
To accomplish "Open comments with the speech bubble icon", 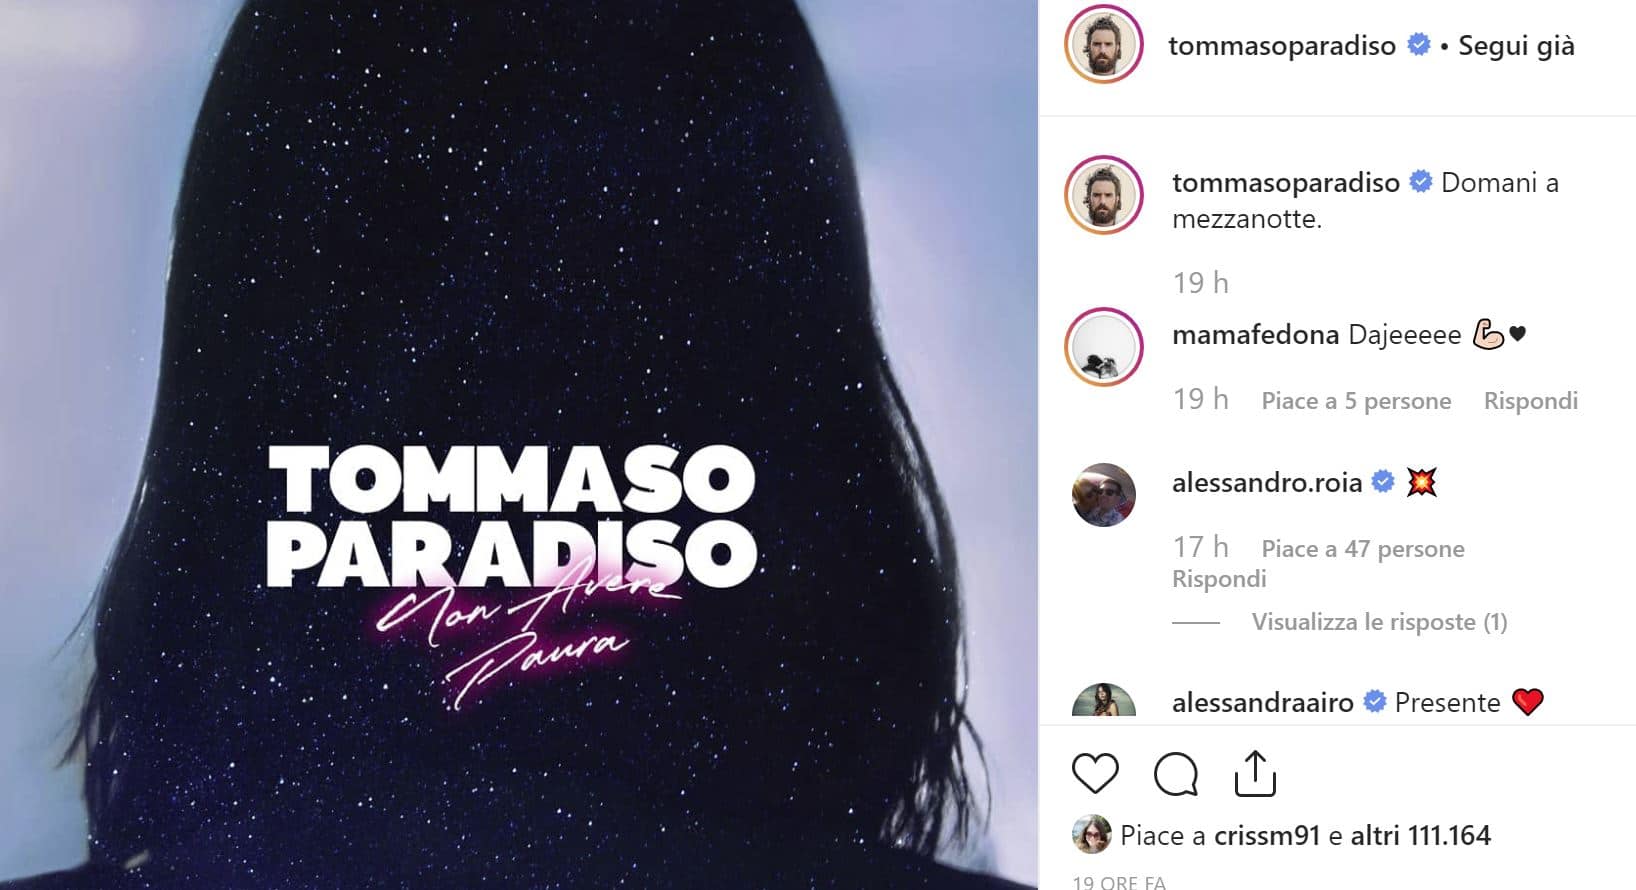I will point(1175,774).
